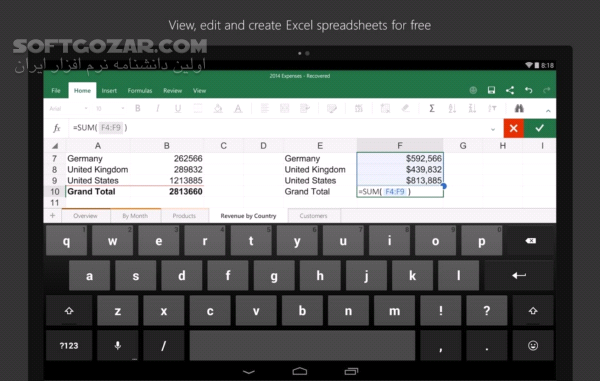This screenshot has height=381, width=600.
Task: Tap the clear eraser icon
Action: [405, 109]
